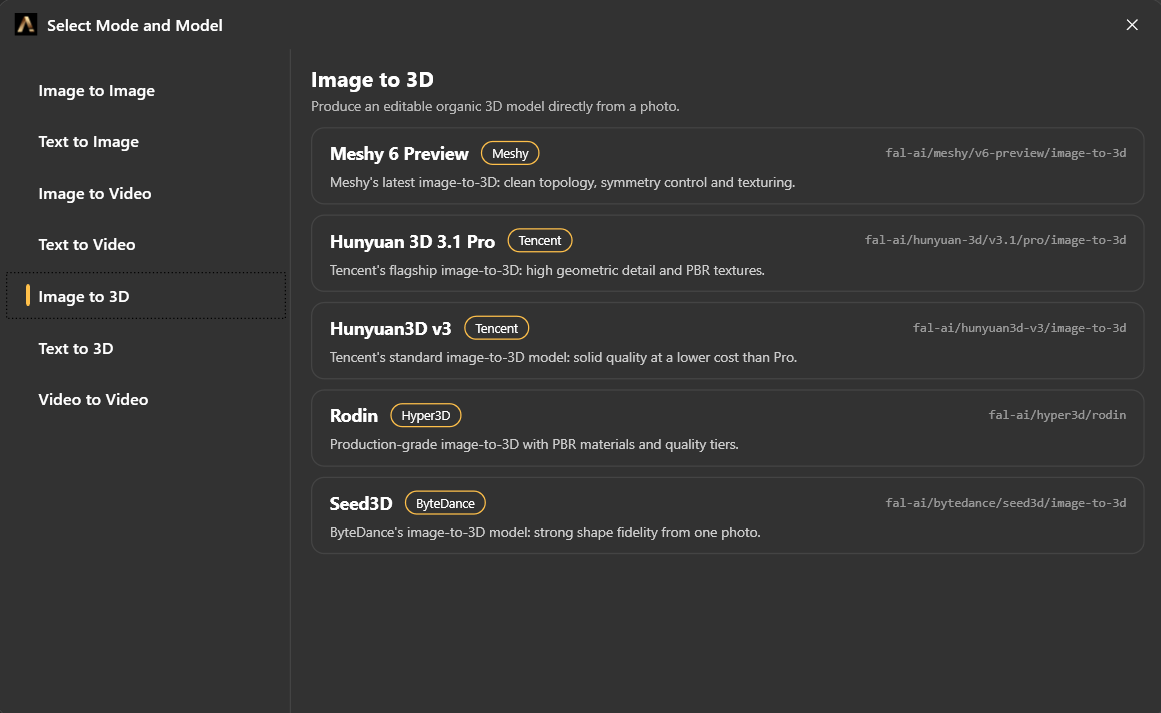Switch to Image to Image mode
Image resolution: width=1161 pixels, height=713 pixels.
click(146, 90)
